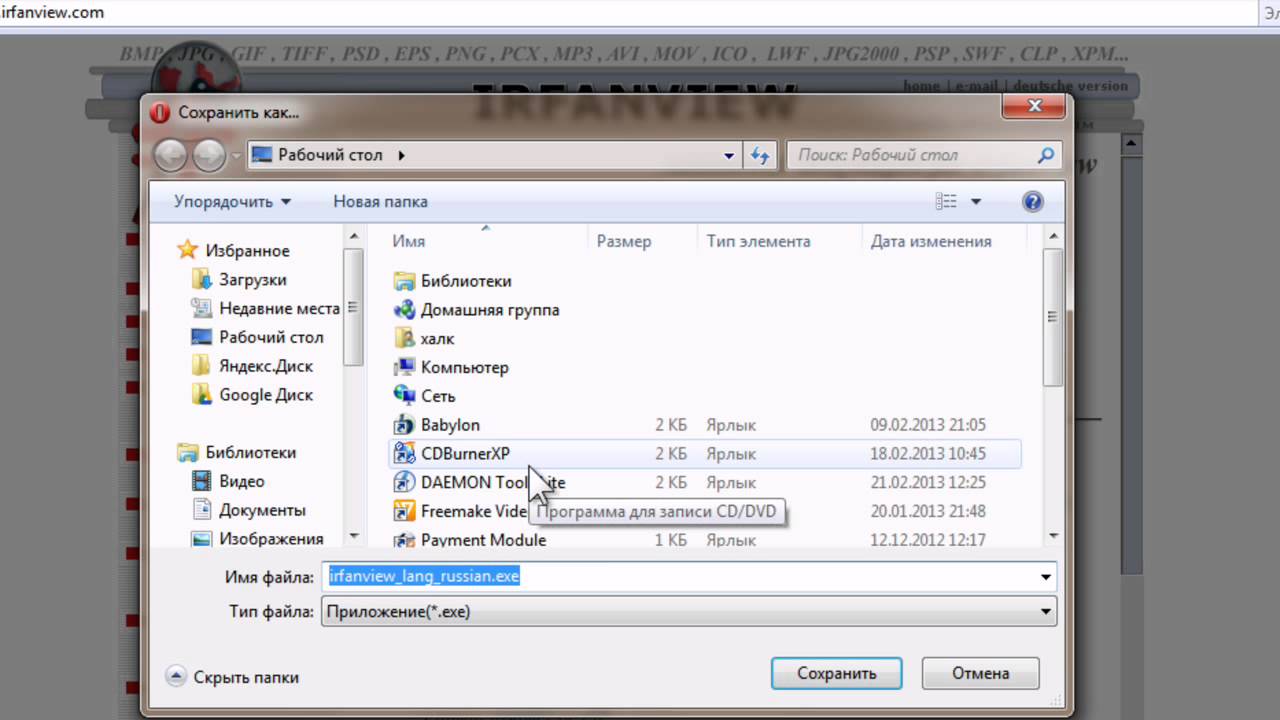This screenshot has width=1280, height=720.
Task: Click the Документы library icon
Action: click(201, 510)
